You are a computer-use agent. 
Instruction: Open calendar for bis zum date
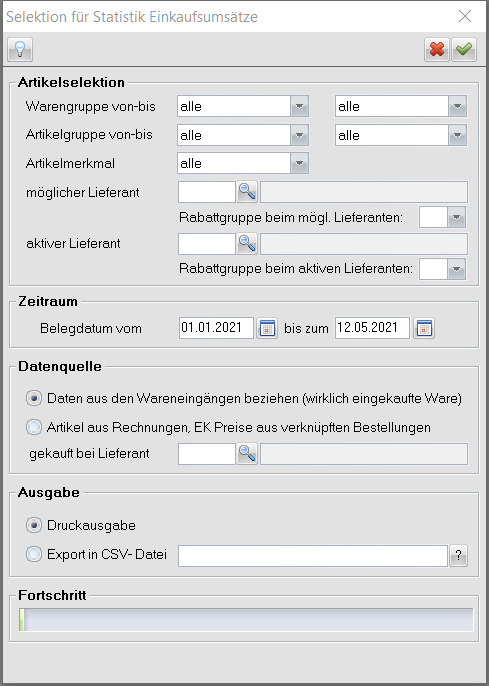[424, 328]
